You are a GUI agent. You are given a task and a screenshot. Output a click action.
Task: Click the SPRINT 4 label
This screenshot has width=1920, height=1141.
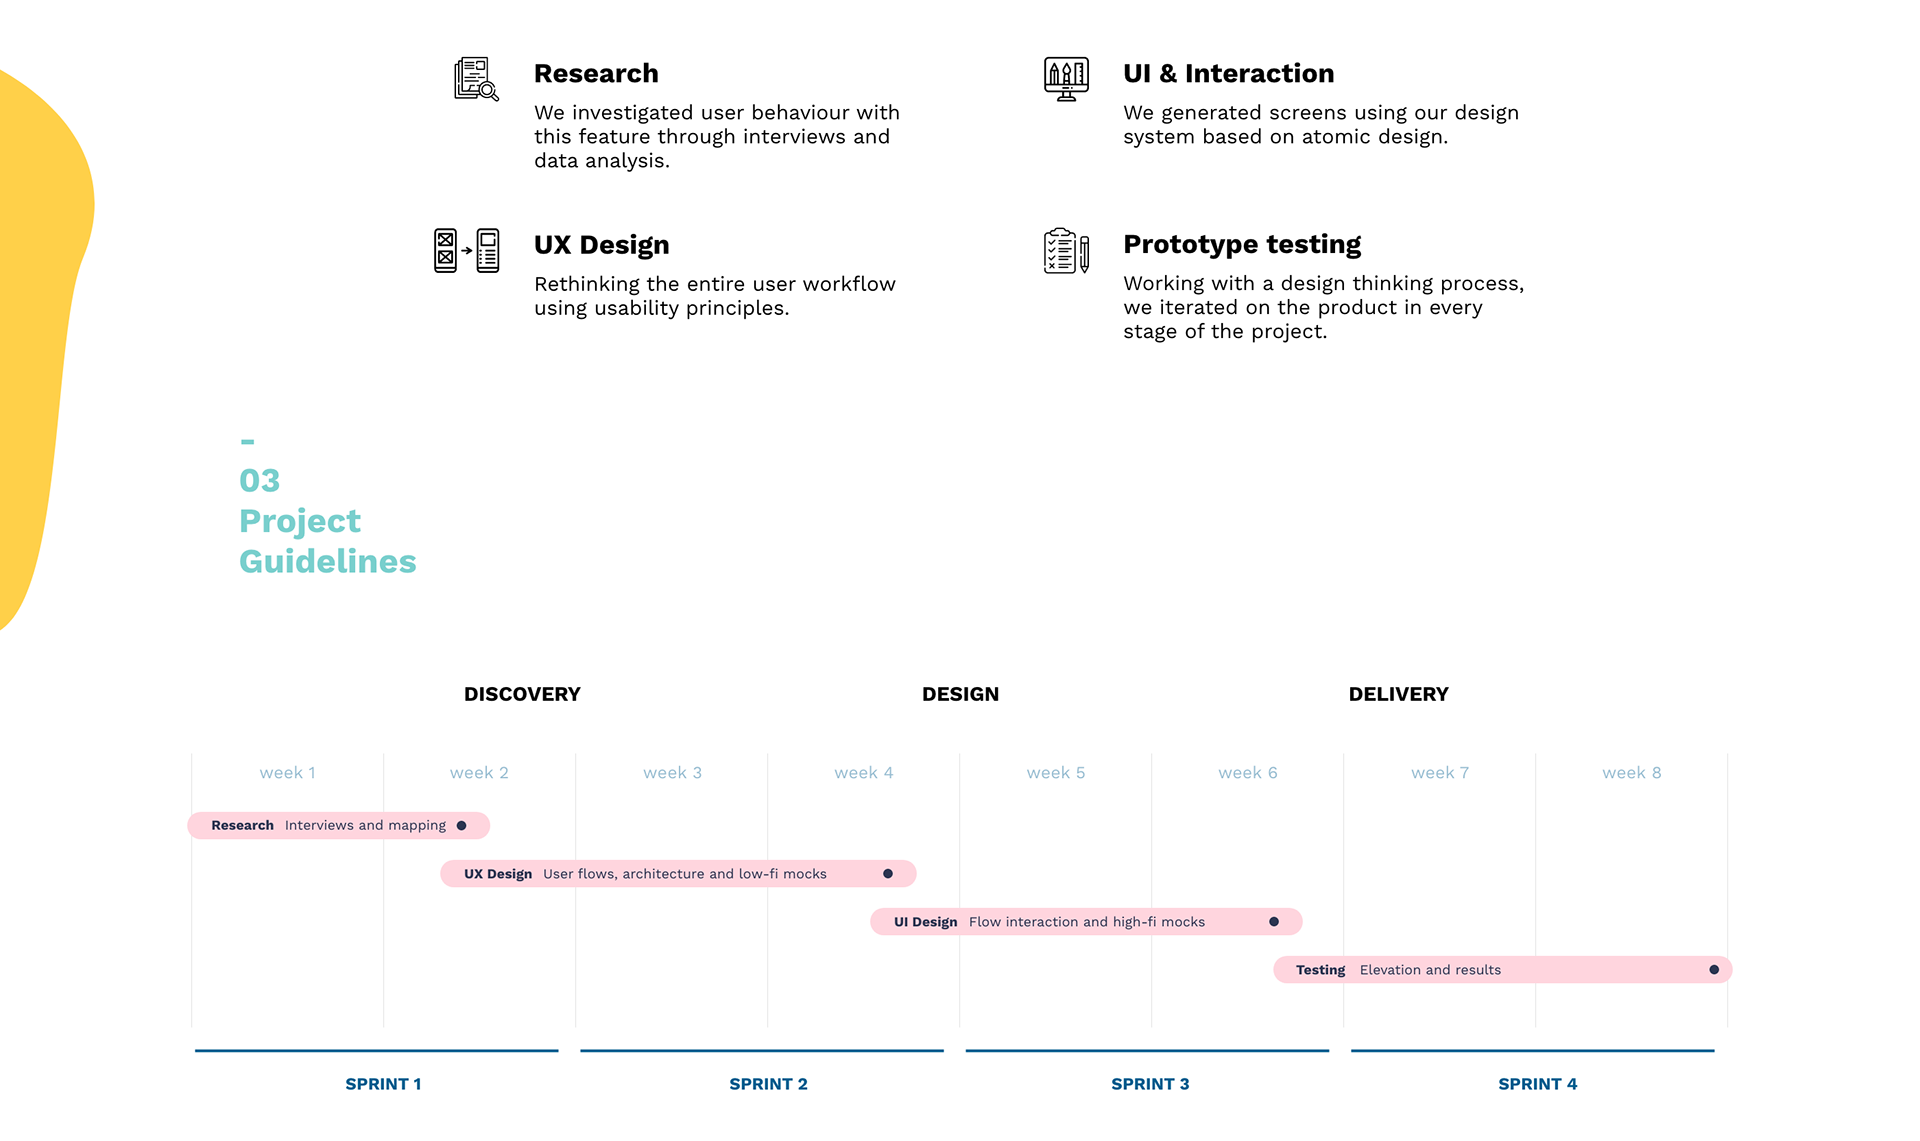[1537, 1084]
